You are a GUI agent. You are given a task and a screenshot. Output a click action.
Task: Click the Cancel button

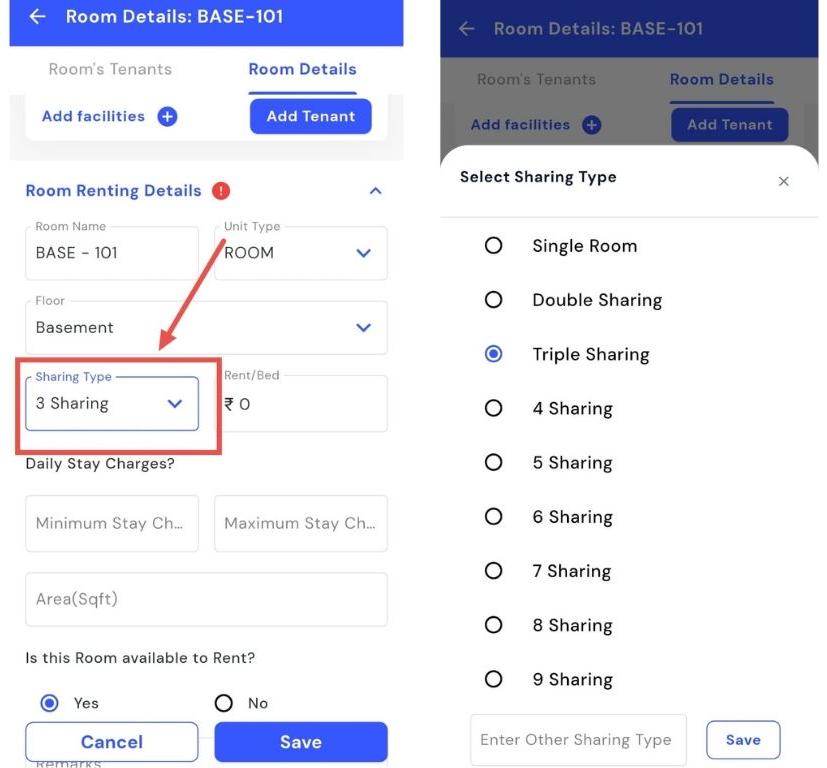[x=112, y=742]
